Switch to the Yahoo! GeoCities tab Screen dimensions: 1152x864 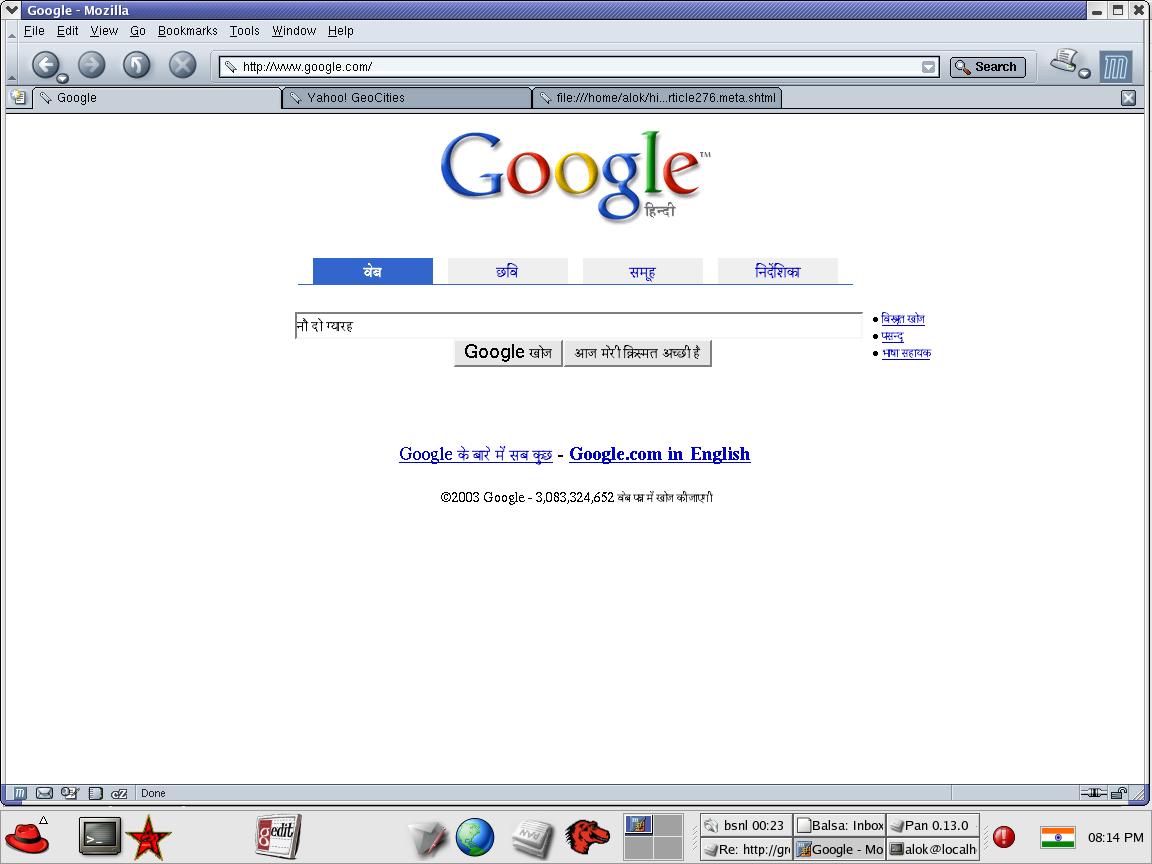coord(407,98)
